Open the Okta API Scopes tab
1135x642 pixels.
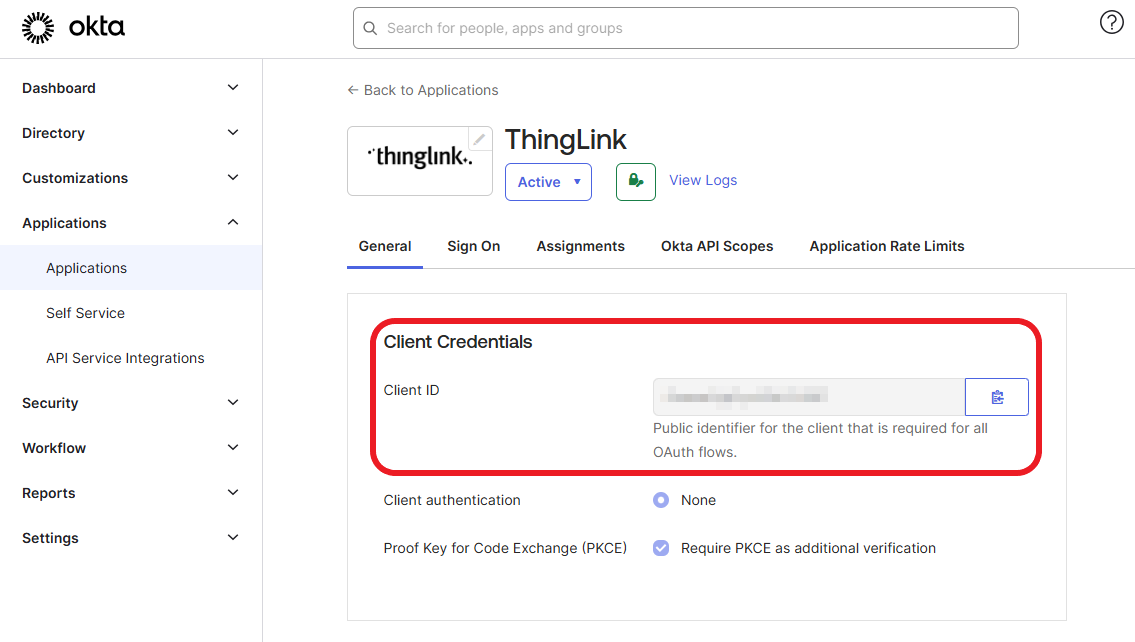717,246
